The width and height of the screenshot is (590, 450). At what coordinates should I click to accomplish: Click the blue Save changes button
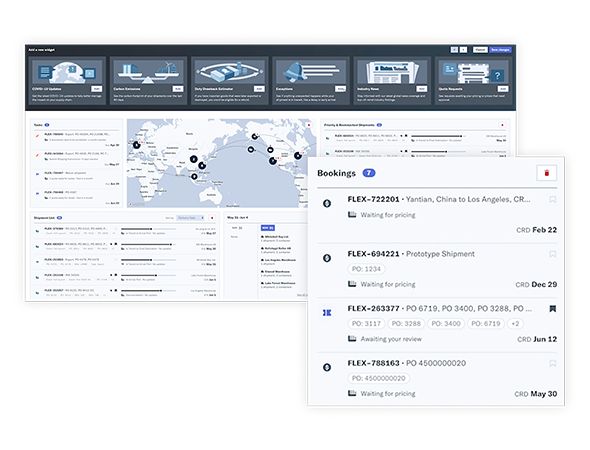[500, 50]
